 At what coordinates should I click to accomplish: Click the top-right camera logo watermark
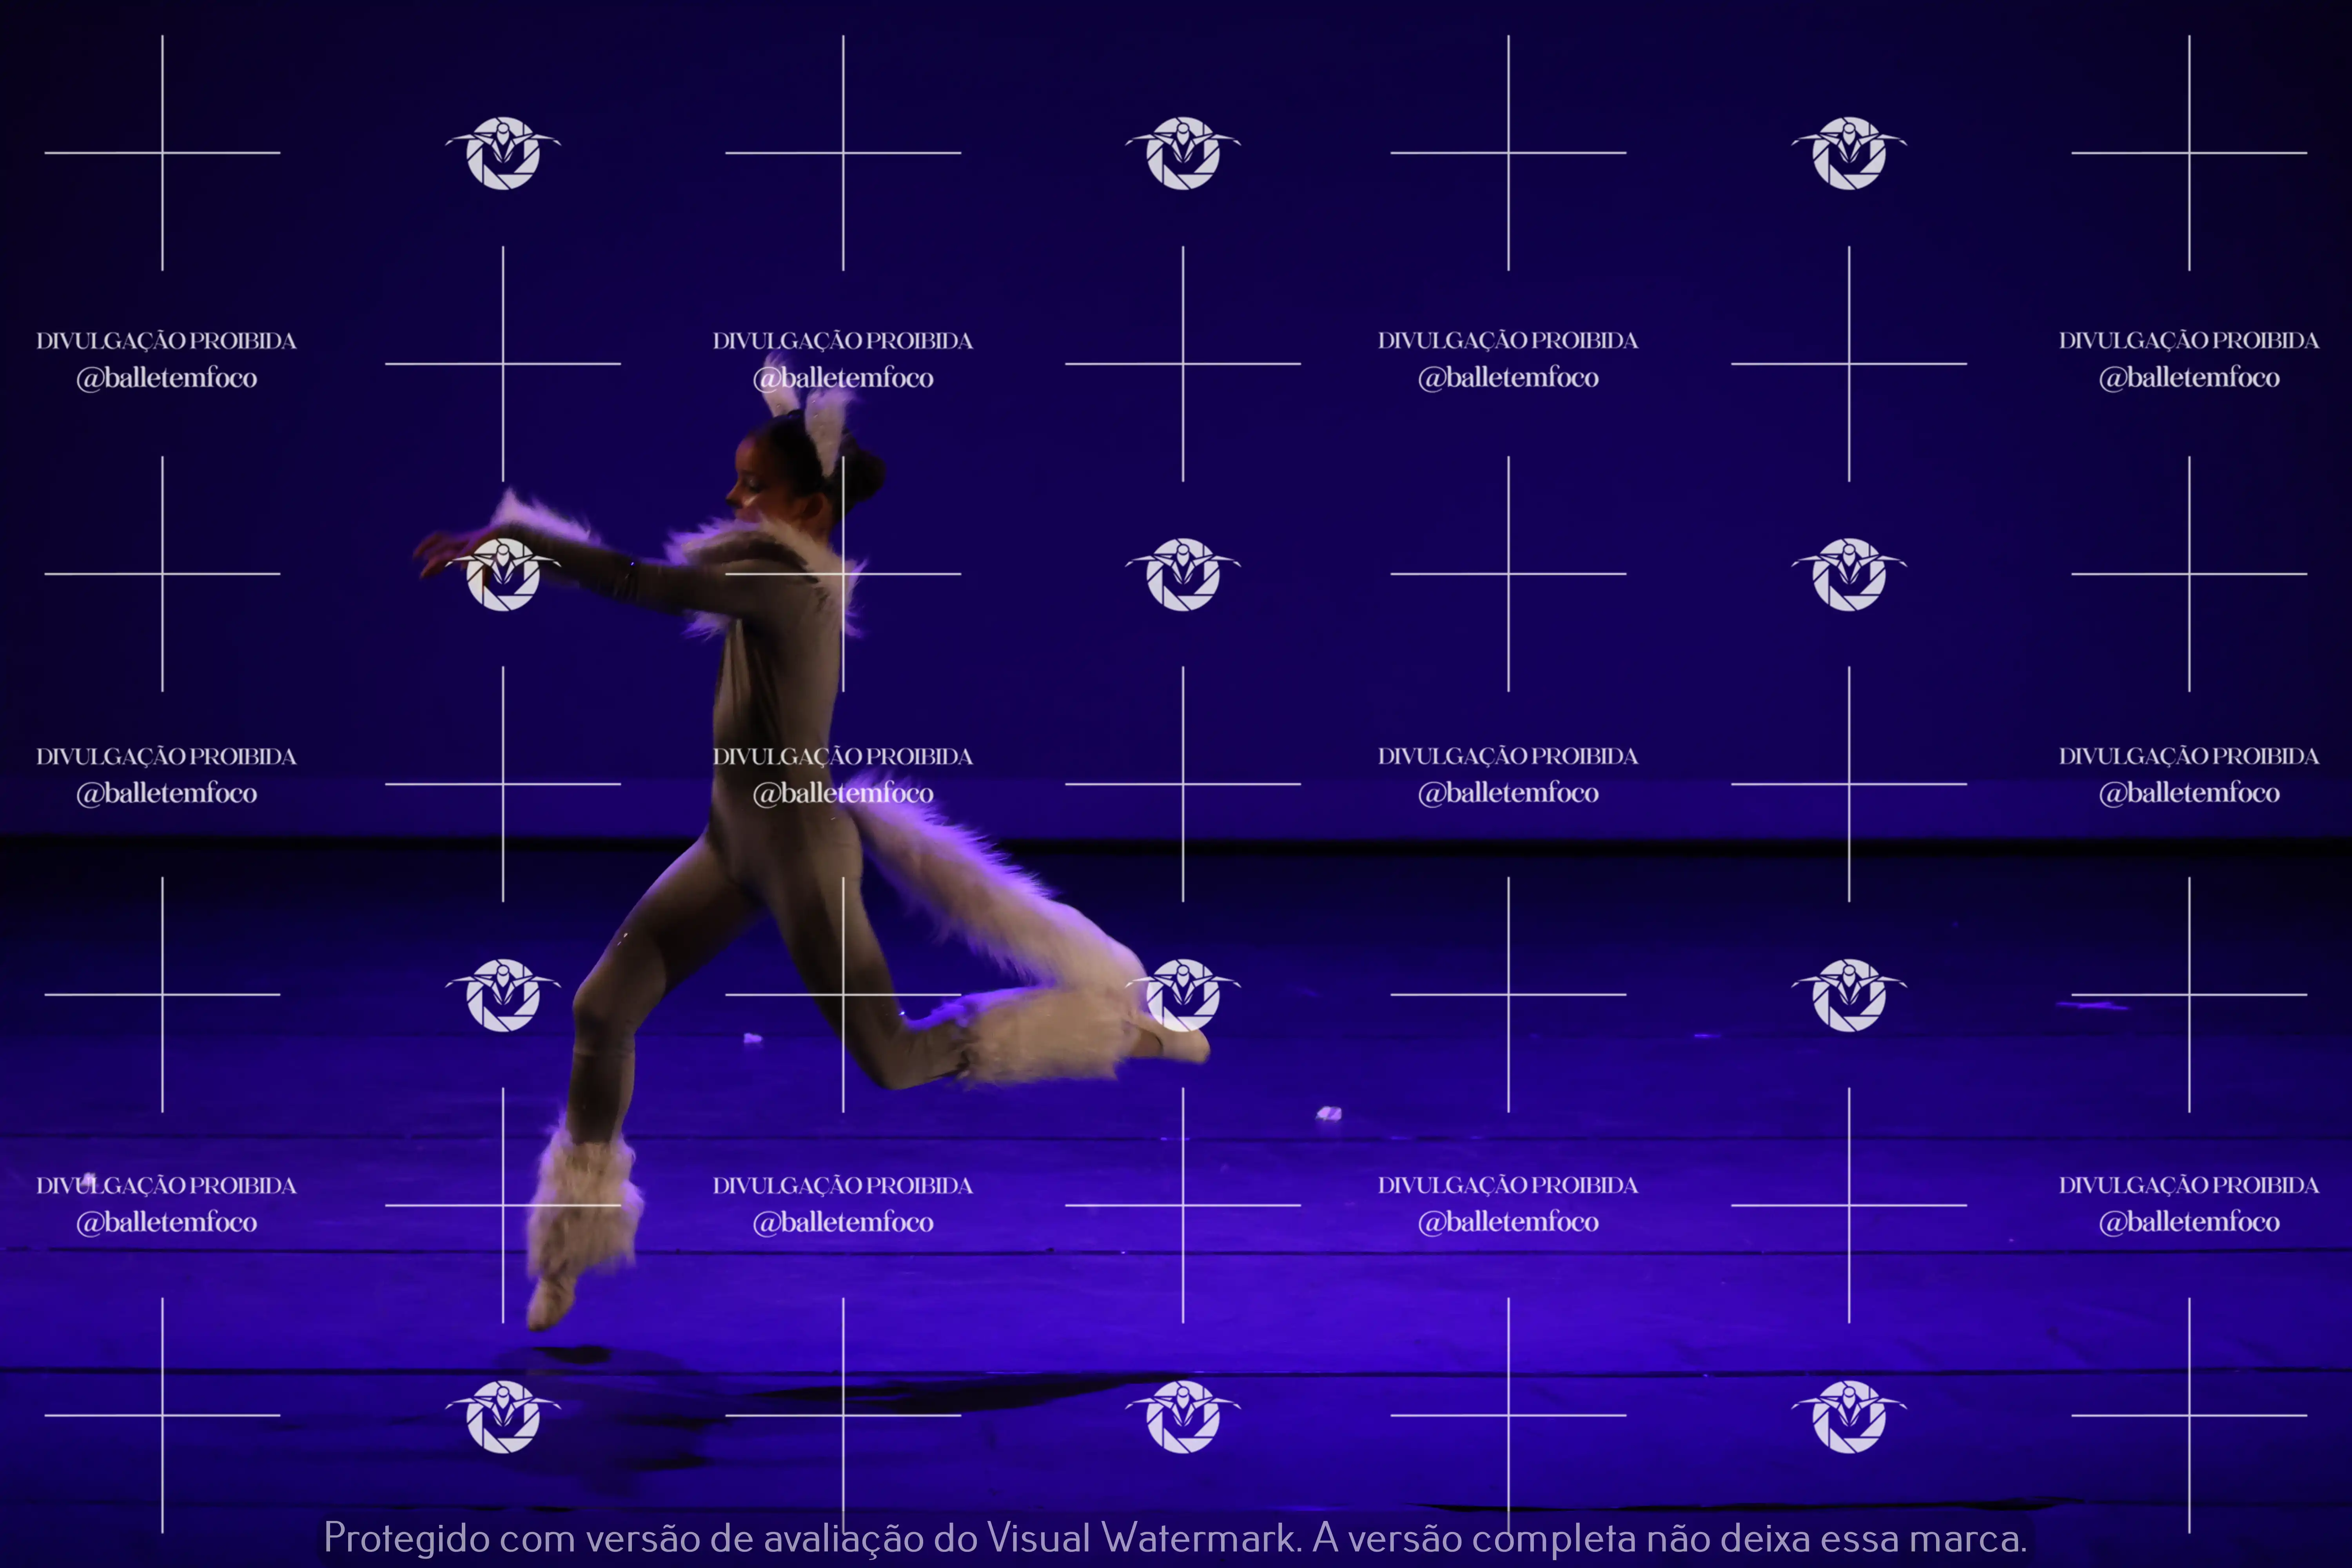click(1849, 153)
